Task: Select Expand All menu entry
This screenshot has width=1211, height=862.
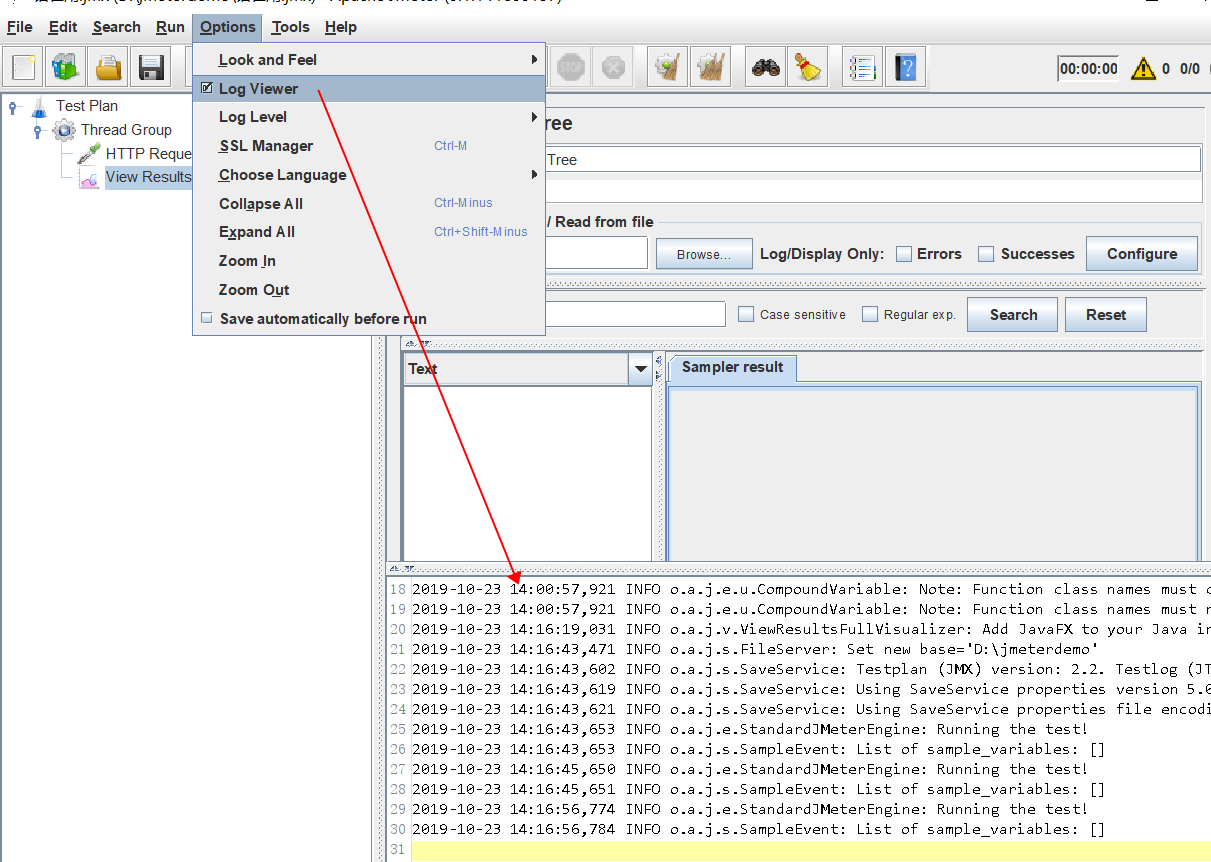Action: (x=368, y=232)
